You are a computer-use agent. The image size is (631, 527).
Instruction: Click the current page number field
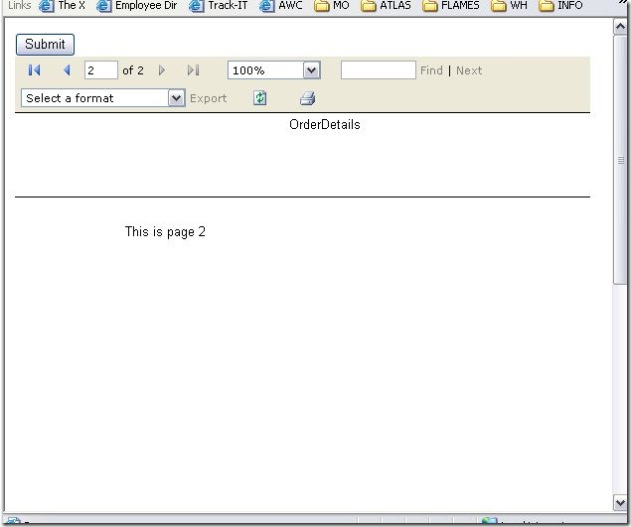click(101, 70)
